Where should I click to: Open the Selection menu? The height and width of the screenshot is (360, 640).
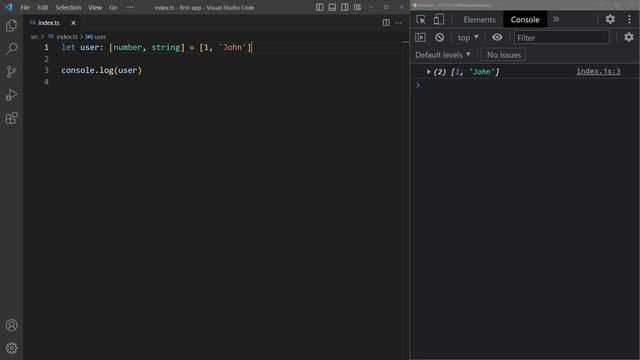[68, 7]
